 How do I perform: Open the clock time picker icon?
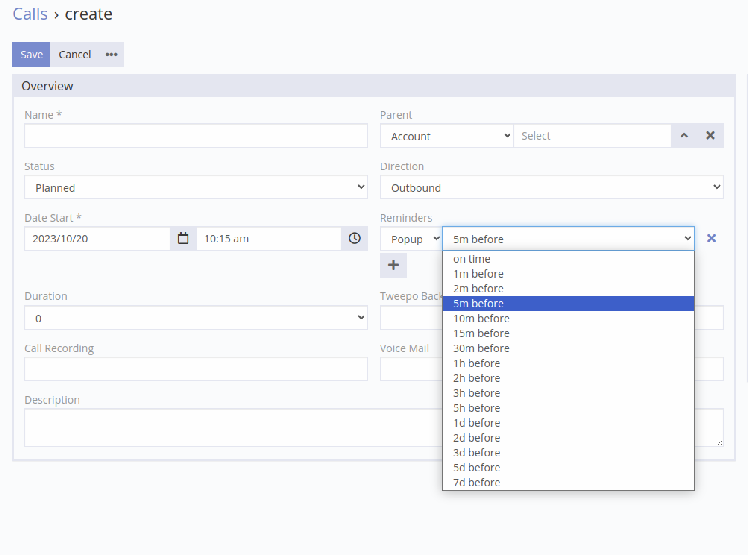pos(354,239)
